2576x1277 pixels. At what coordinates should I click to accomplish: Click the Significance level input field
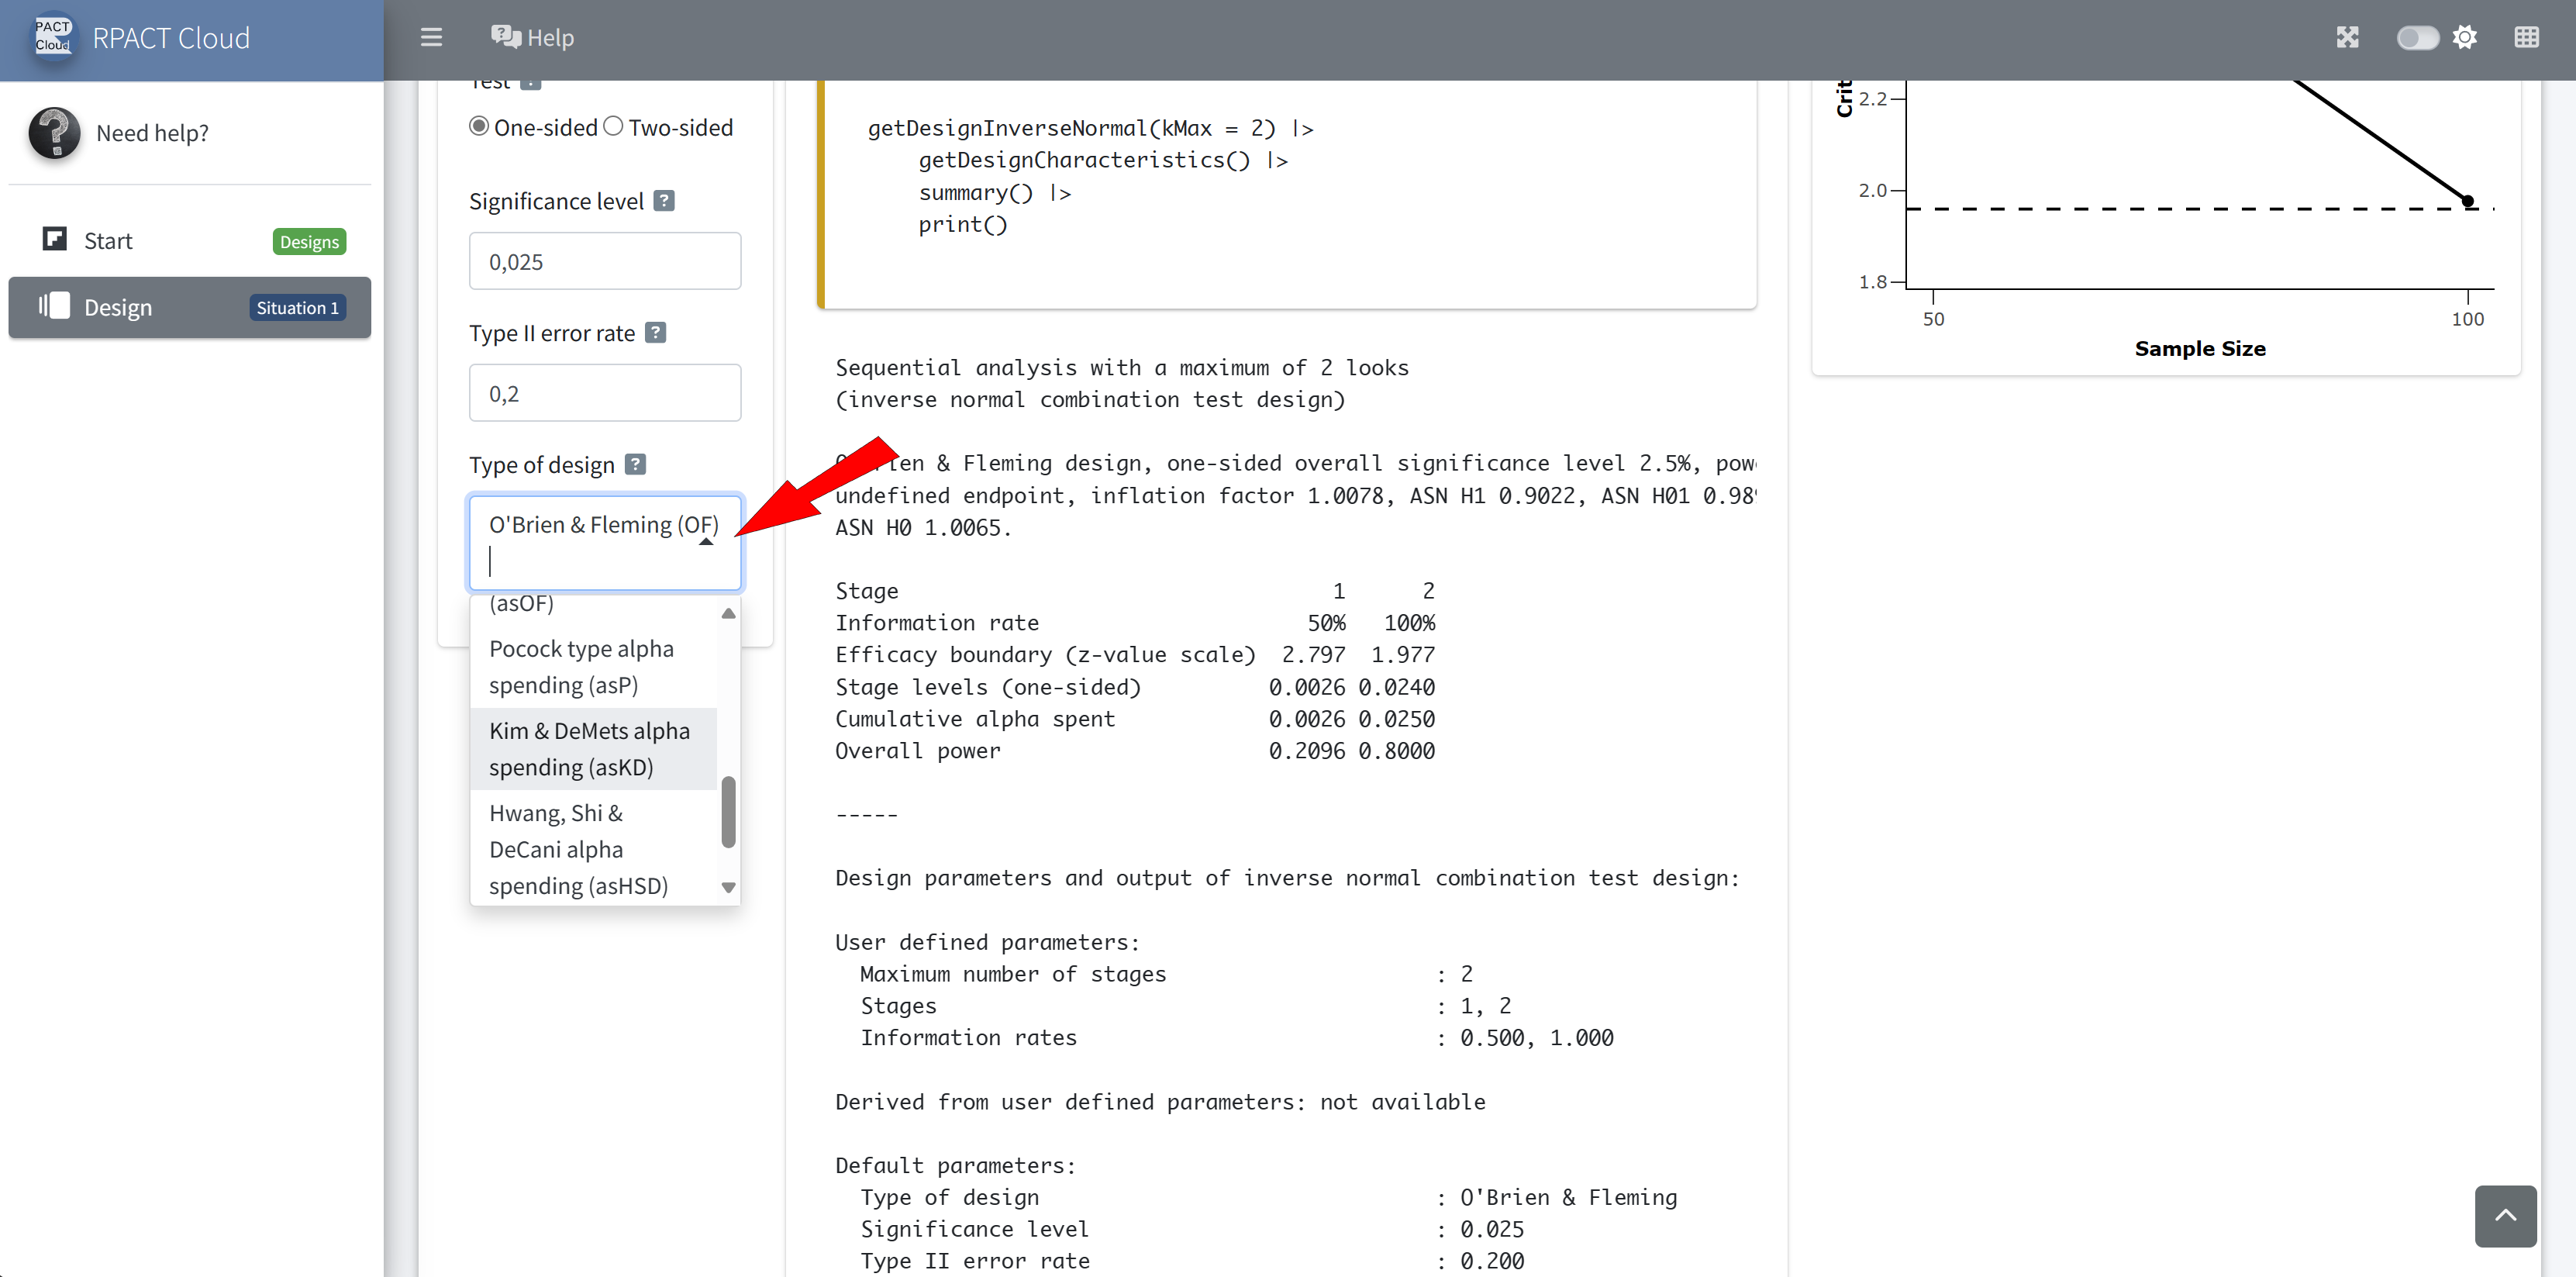pyautogui.click(x=605, y=262)
